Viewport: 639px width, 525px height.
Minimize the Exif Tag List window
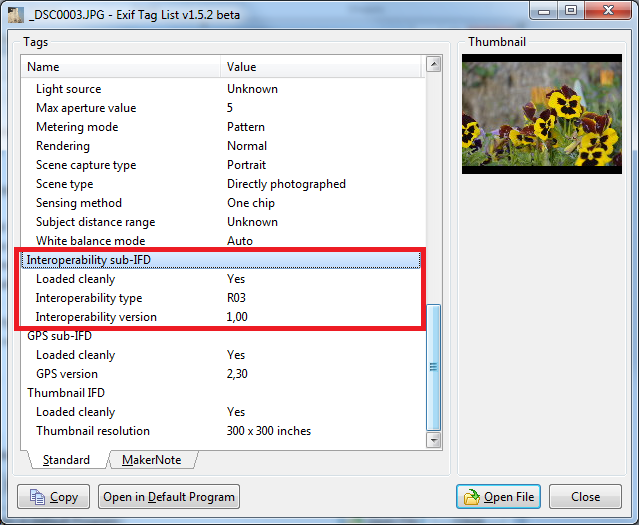(544, 11)
